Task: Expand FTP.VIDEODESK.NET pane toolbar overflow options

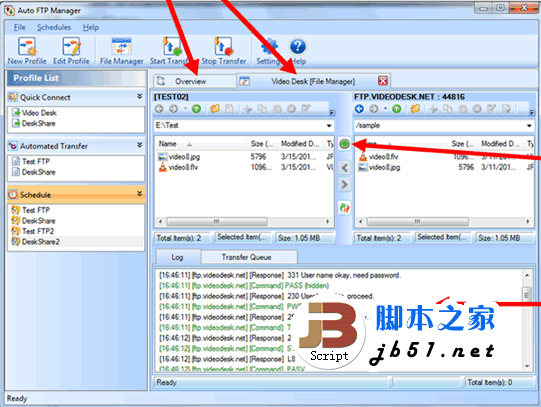Action: click(x=532, y=112)
